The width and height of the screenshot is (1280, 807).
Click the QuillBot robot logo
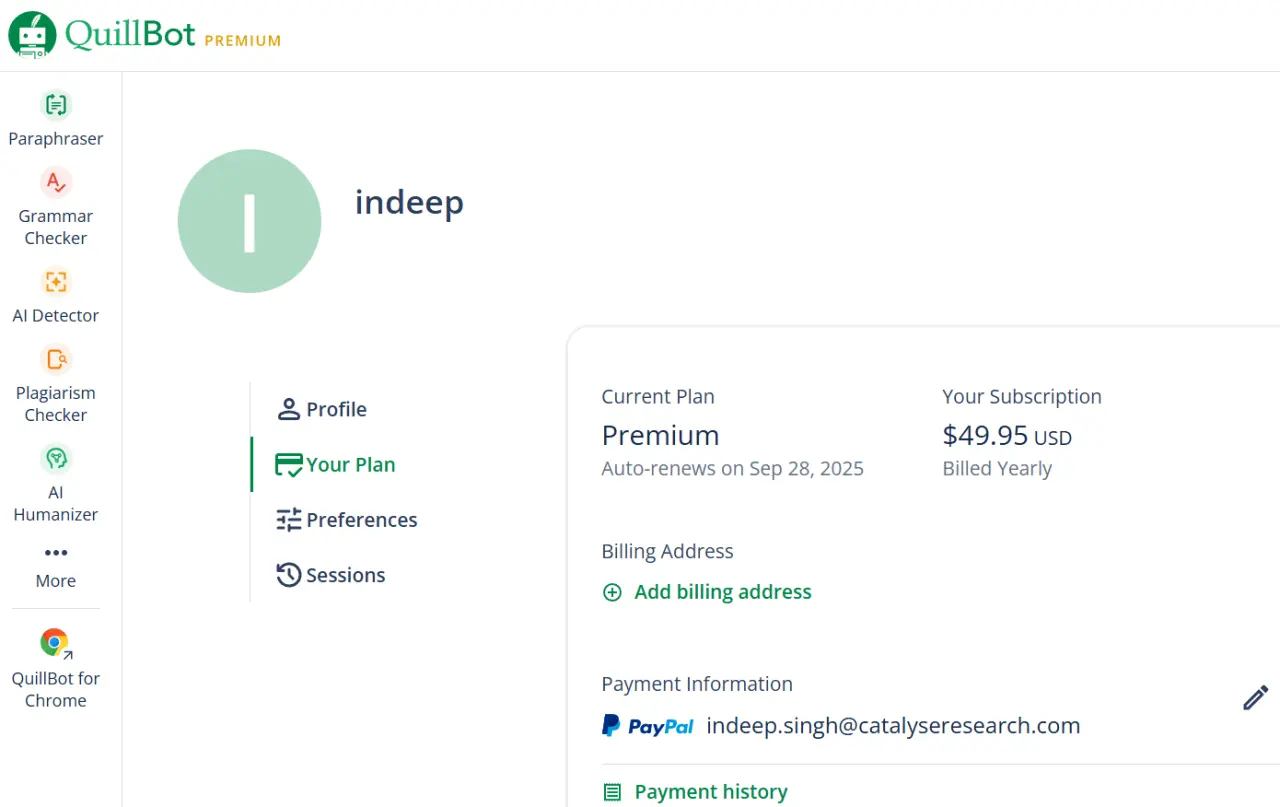coord(33,35)
